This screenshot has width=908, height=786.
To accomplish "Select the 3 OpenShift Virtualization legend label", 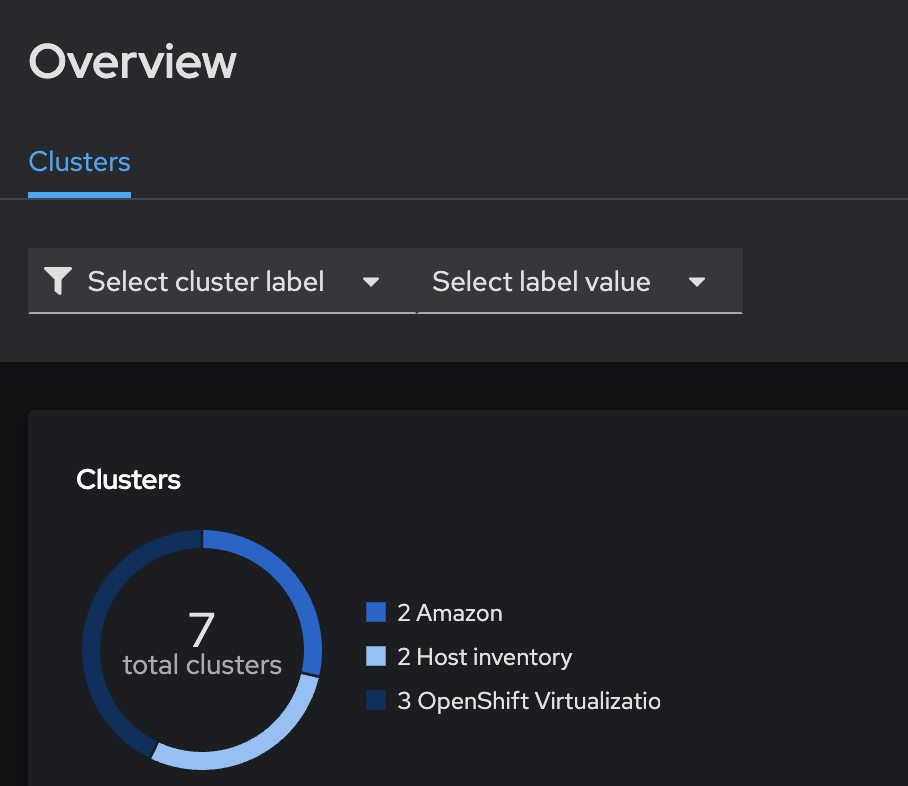I will coord(529,701).
